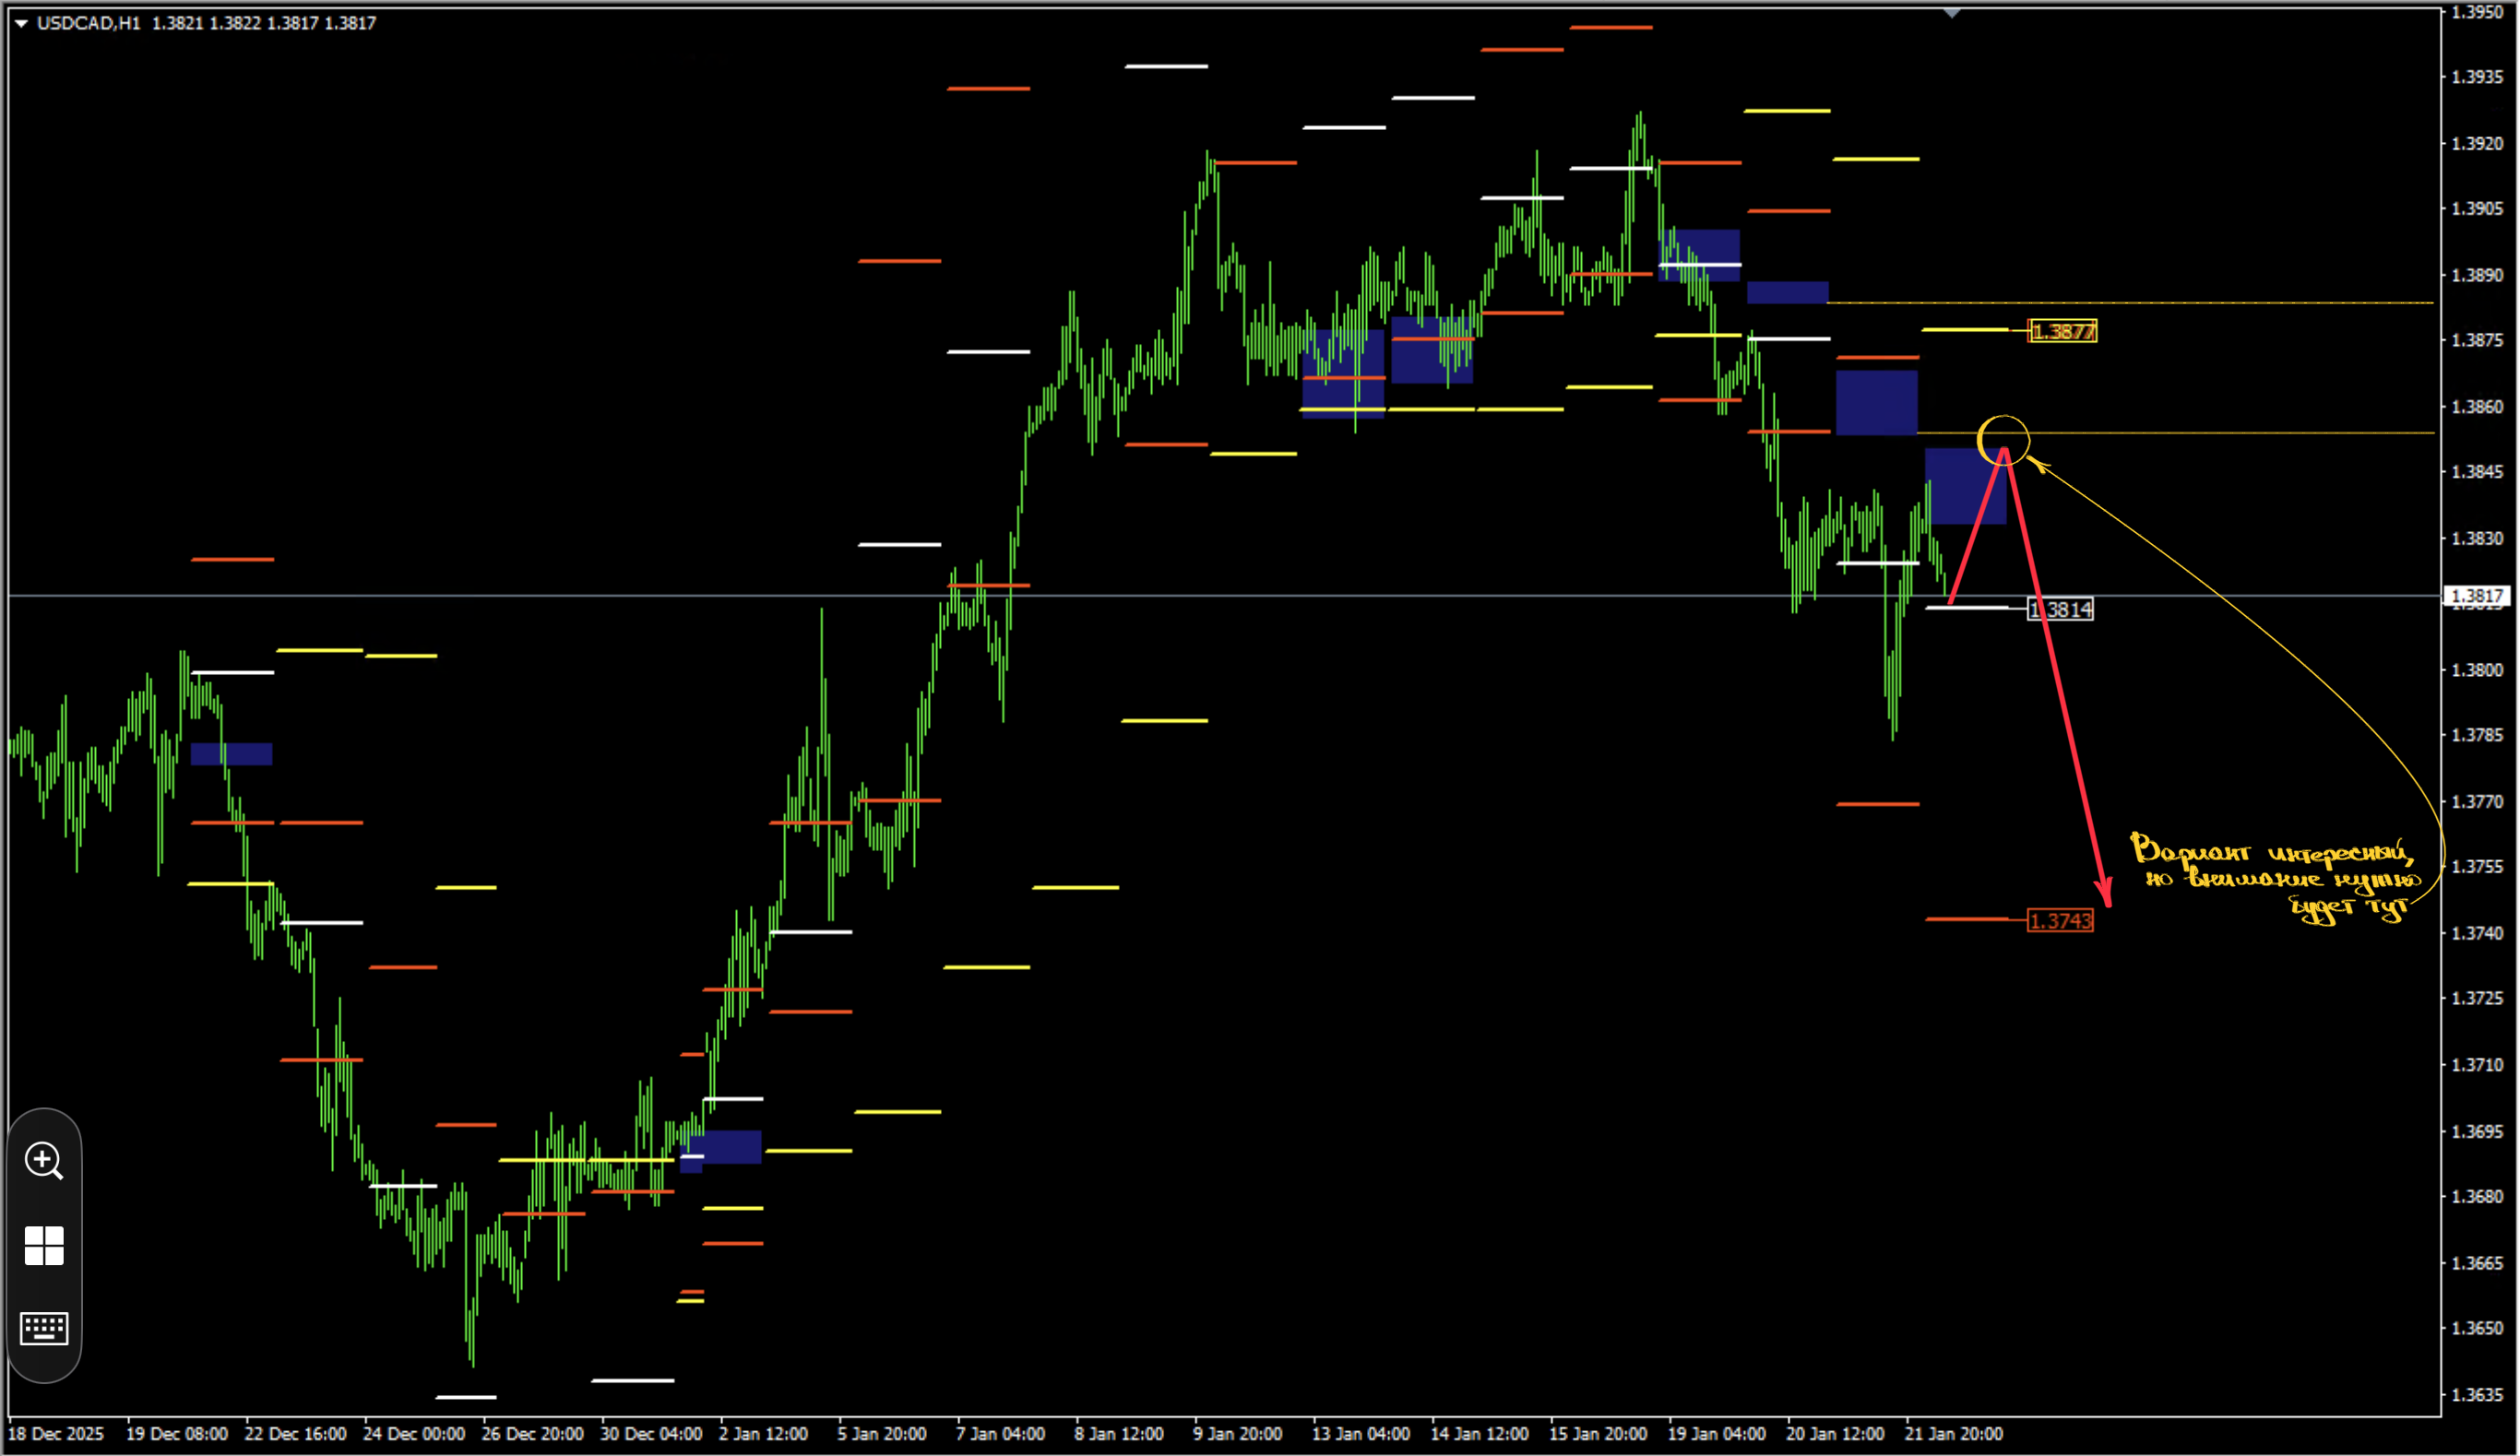Image resolution: width=2520 pixels, height=1456 pixels.
Task: Click the 1.3920 price scale label
Action: pyautogui.click(x=2477, y=144)
